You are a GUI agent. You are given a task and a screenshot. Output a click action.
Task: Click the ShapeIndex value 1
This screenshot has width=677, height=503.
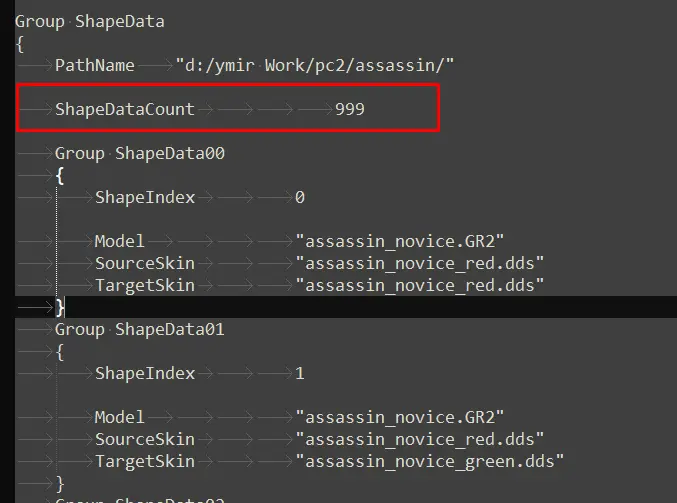300,373
